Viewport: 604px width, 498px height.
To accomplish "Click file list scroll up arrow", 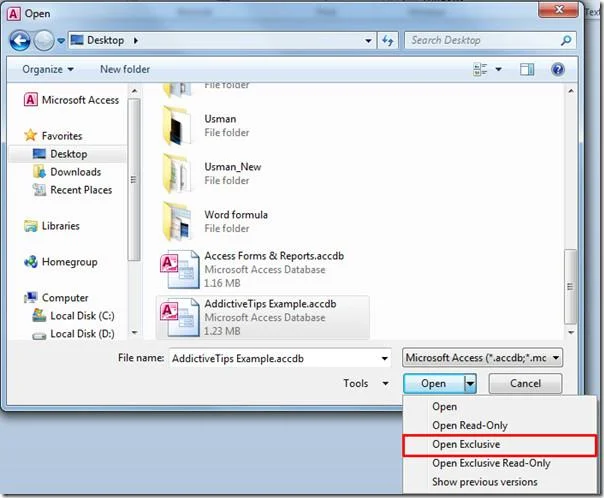I will click(571, 91).
